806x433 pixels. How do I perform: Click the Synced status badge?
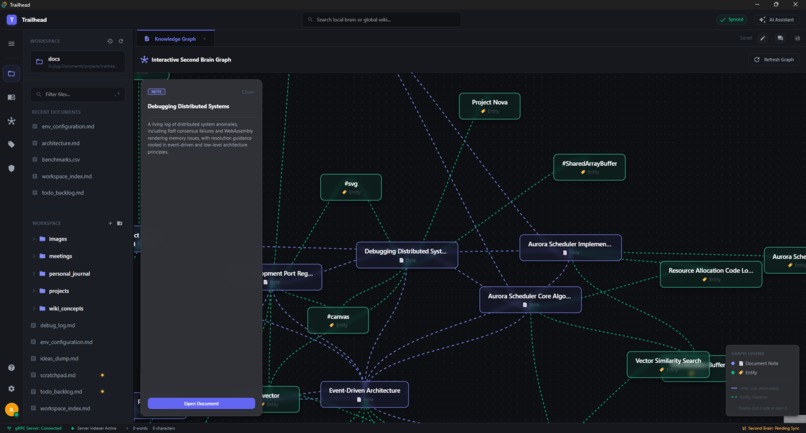(731, 20)
